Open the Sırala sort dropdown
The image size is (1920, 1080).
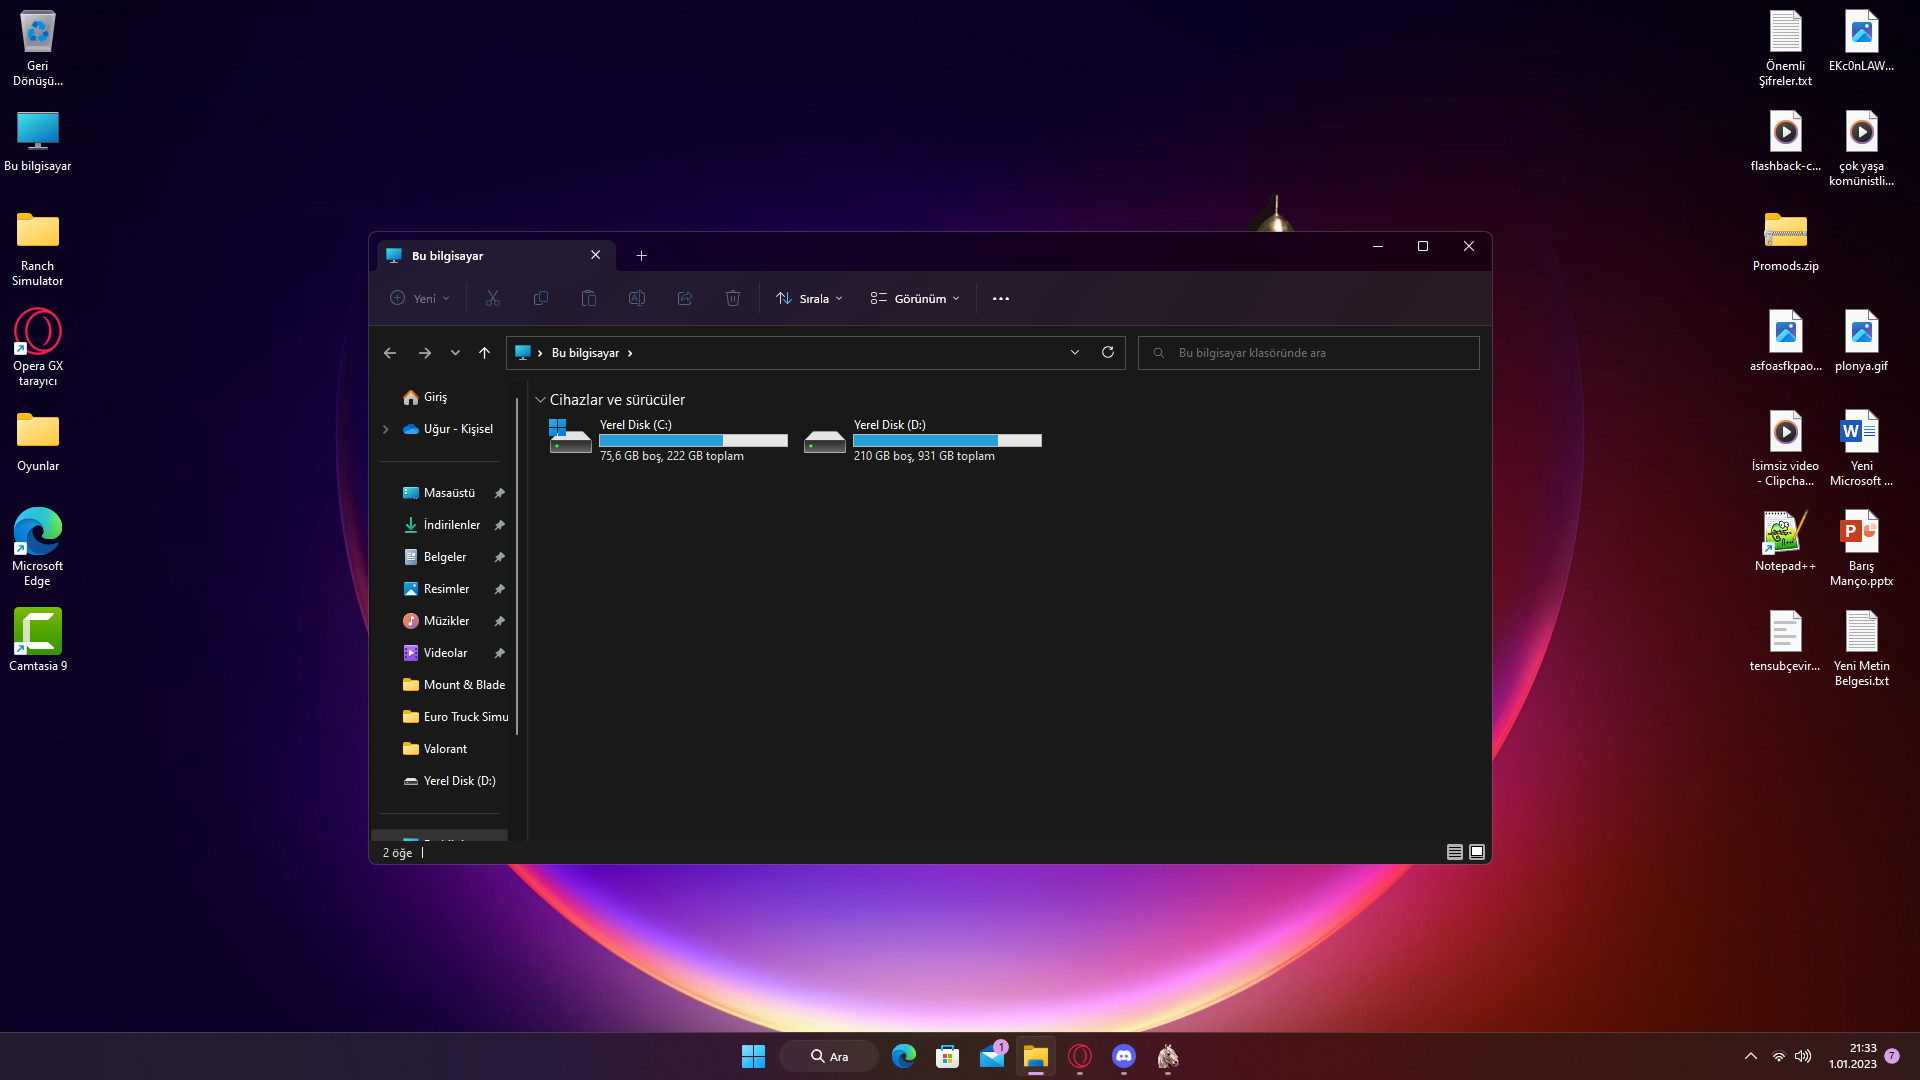pos(809,298)
